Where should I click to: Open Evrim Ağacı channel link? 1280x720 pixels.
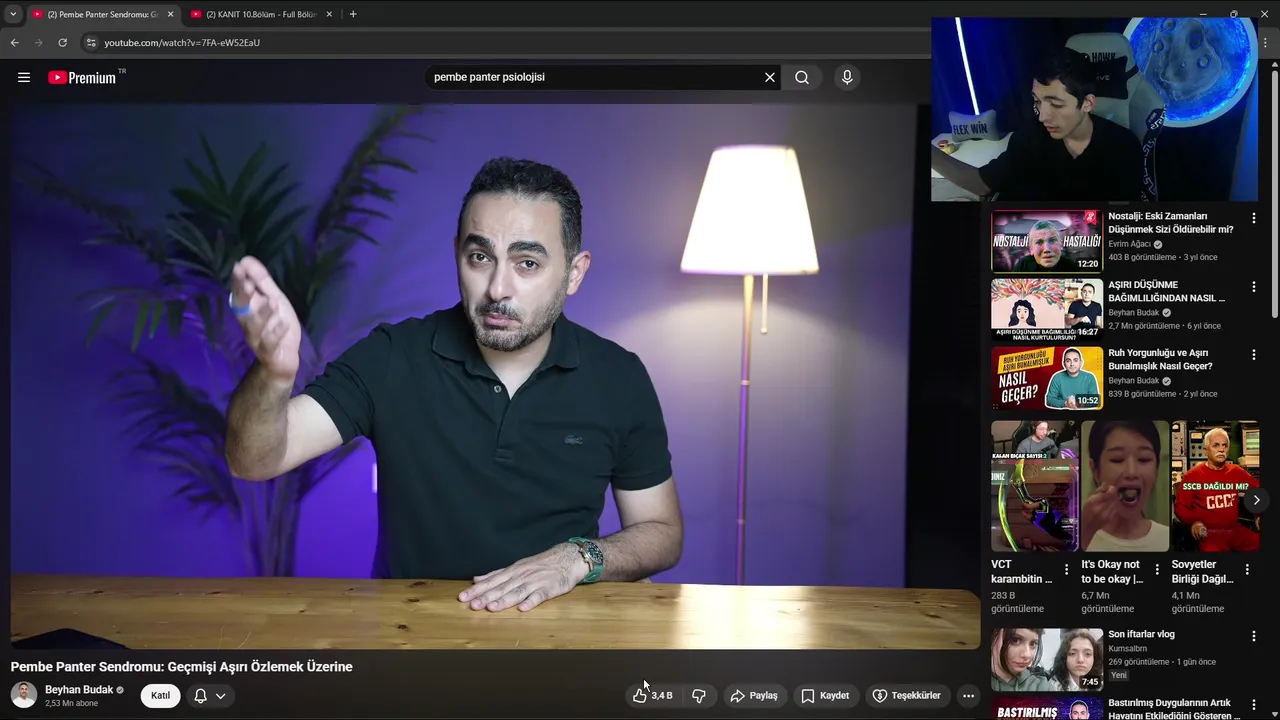[1129, 244]
